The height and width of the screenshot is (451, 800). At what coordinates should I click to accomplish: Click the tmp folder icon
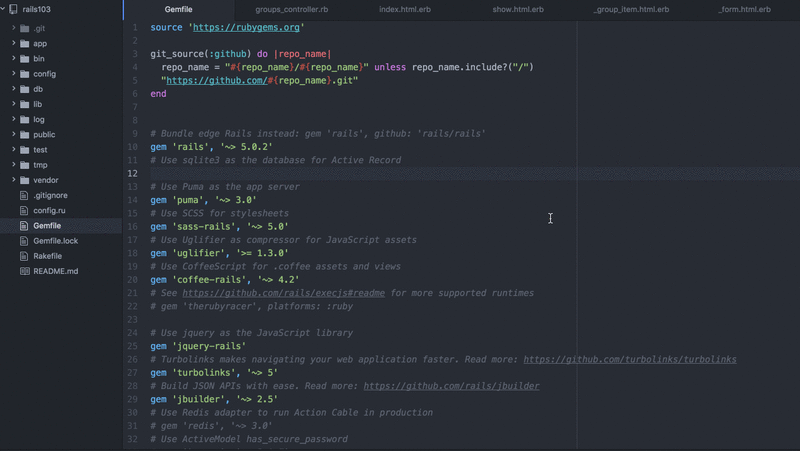(x=24, y=165)
